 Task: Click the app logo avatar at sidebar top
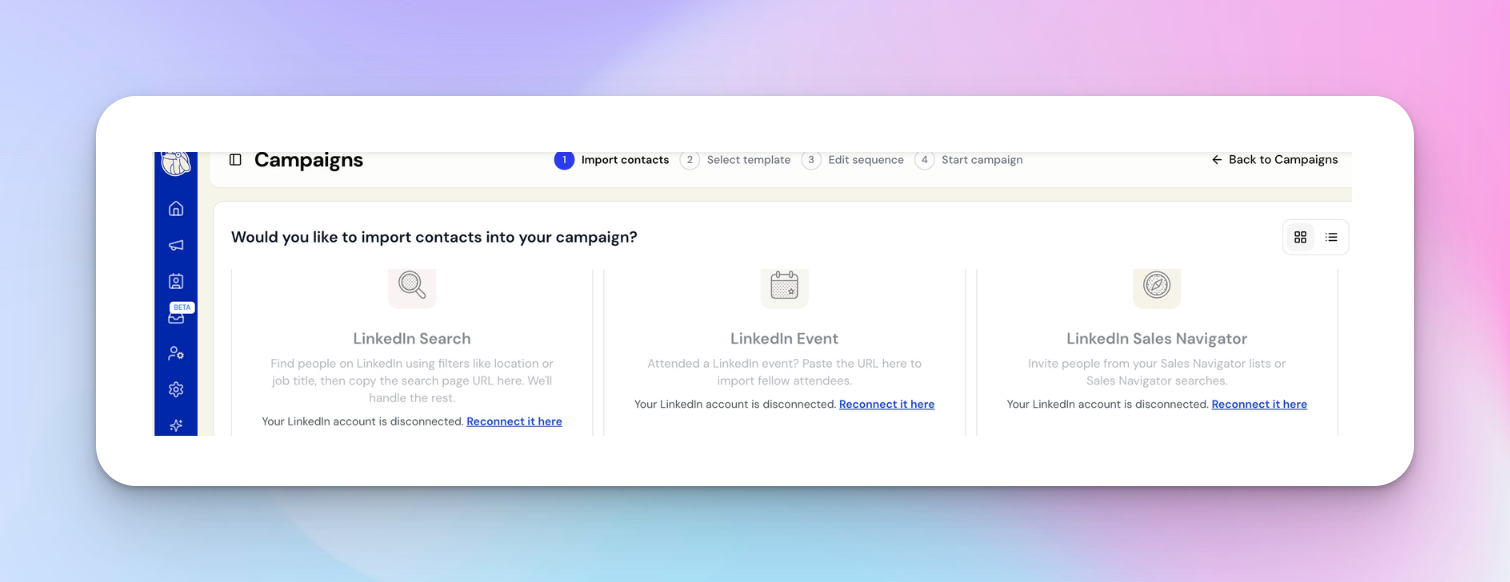[x=176, y=163]
